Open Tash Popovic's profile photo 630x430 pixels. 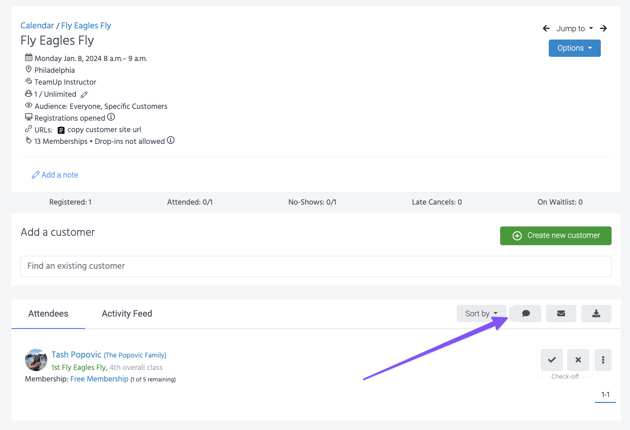36,360
